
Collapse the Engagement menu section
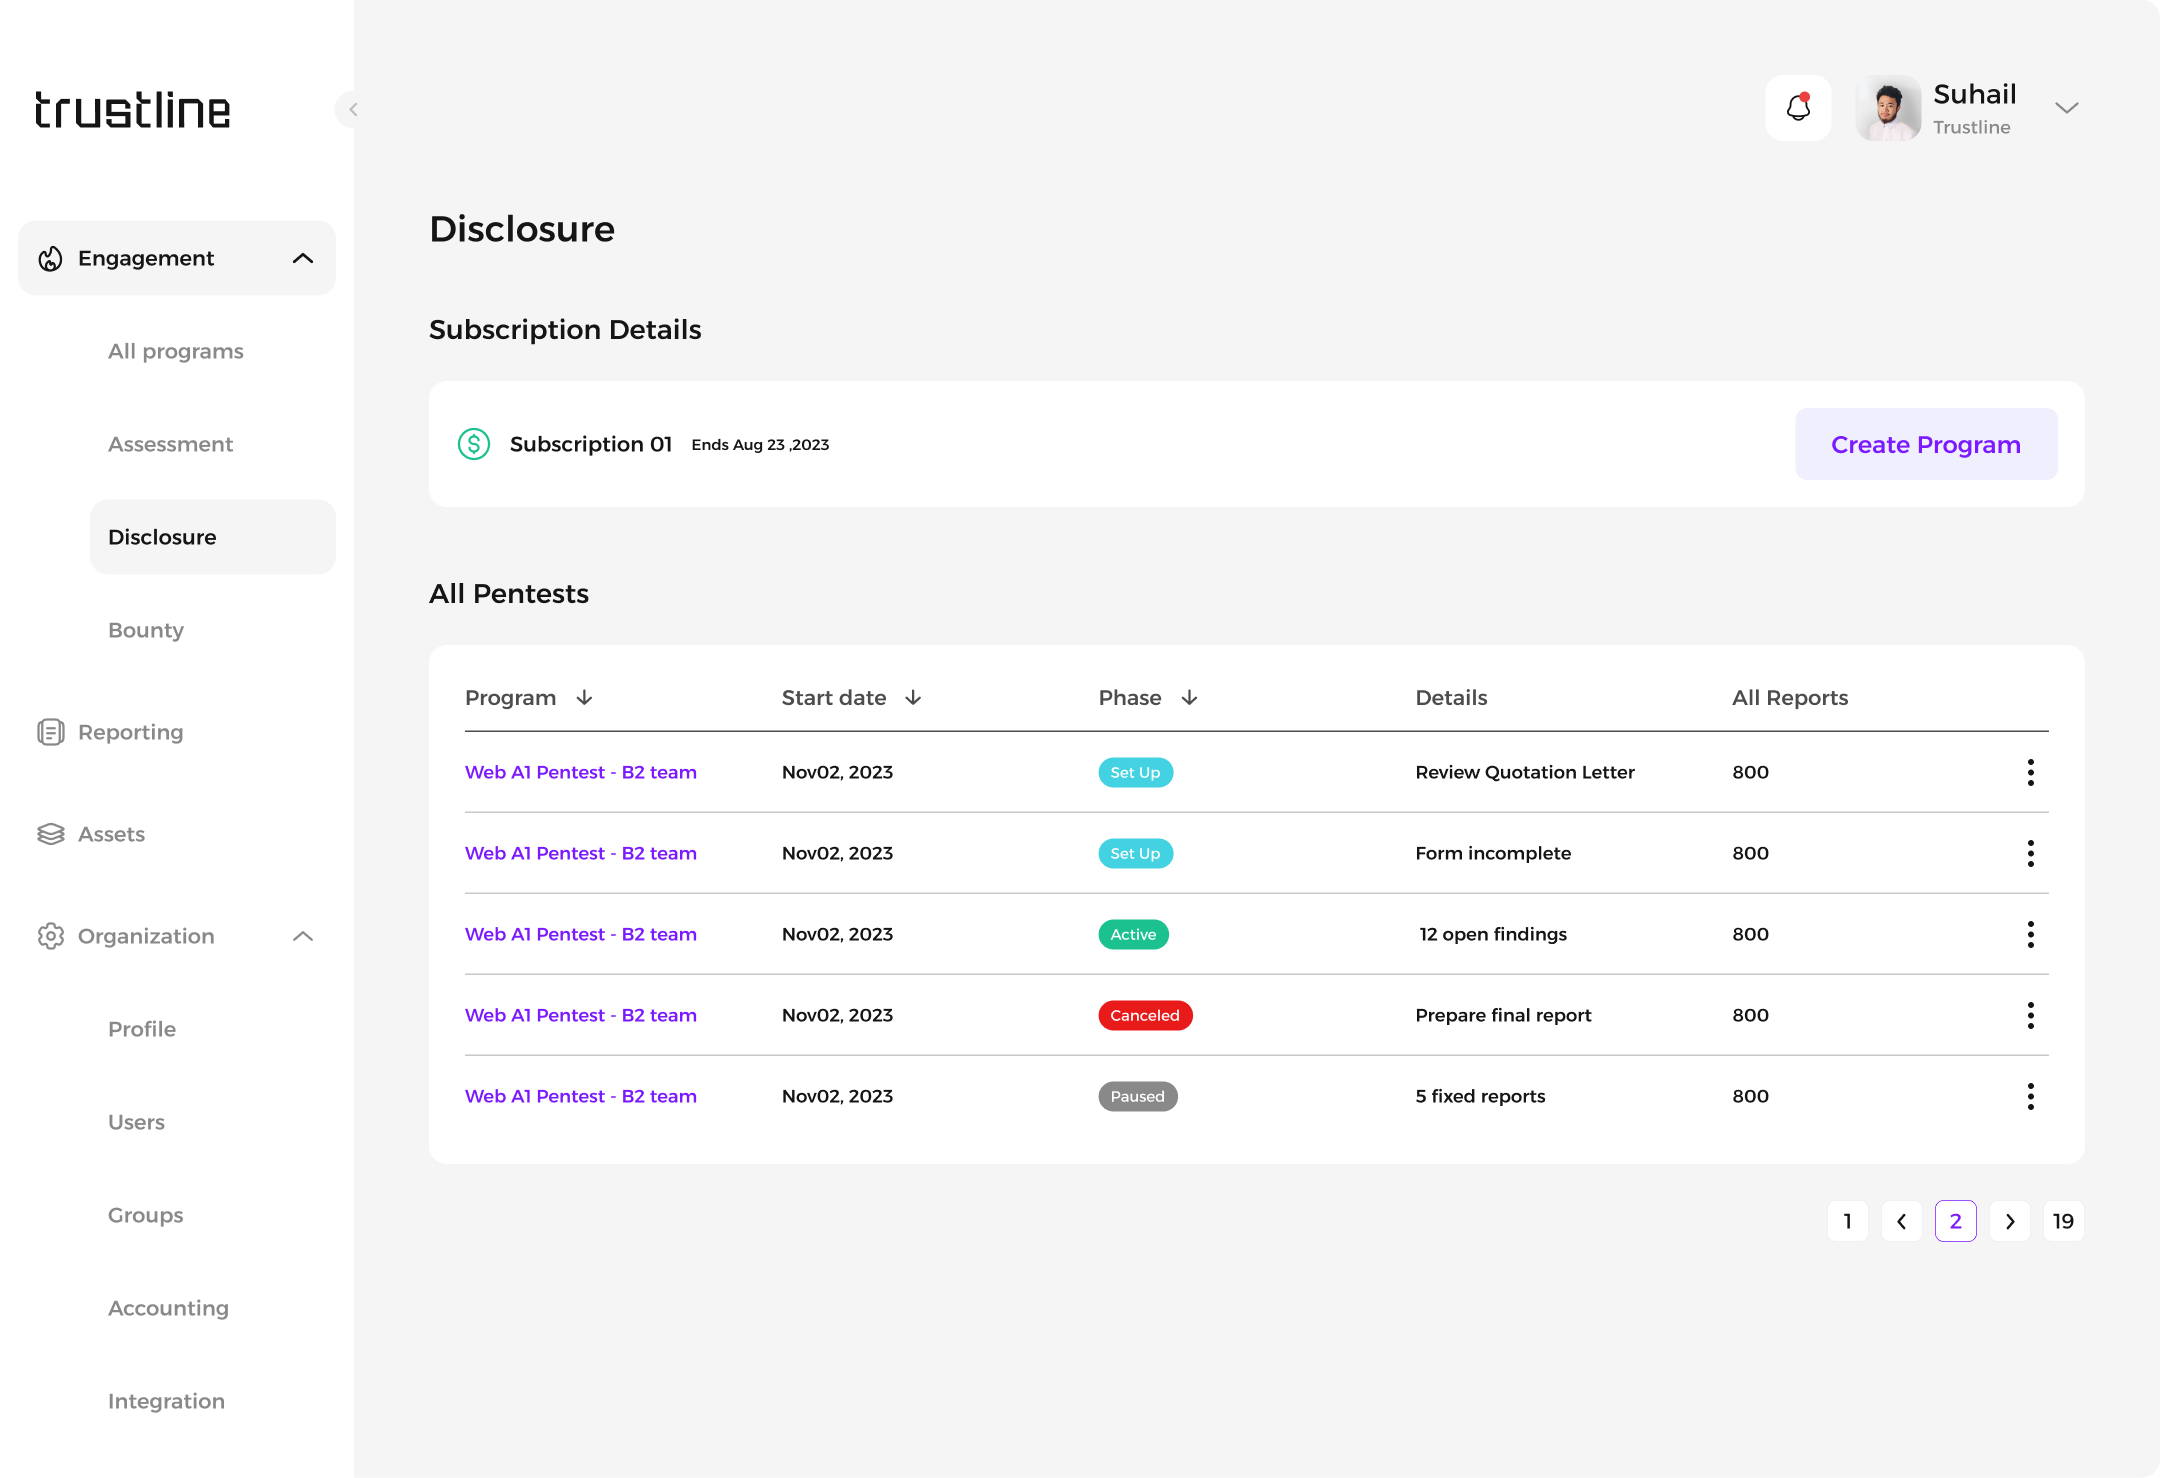pyautogui.click(x=303, y=258)
